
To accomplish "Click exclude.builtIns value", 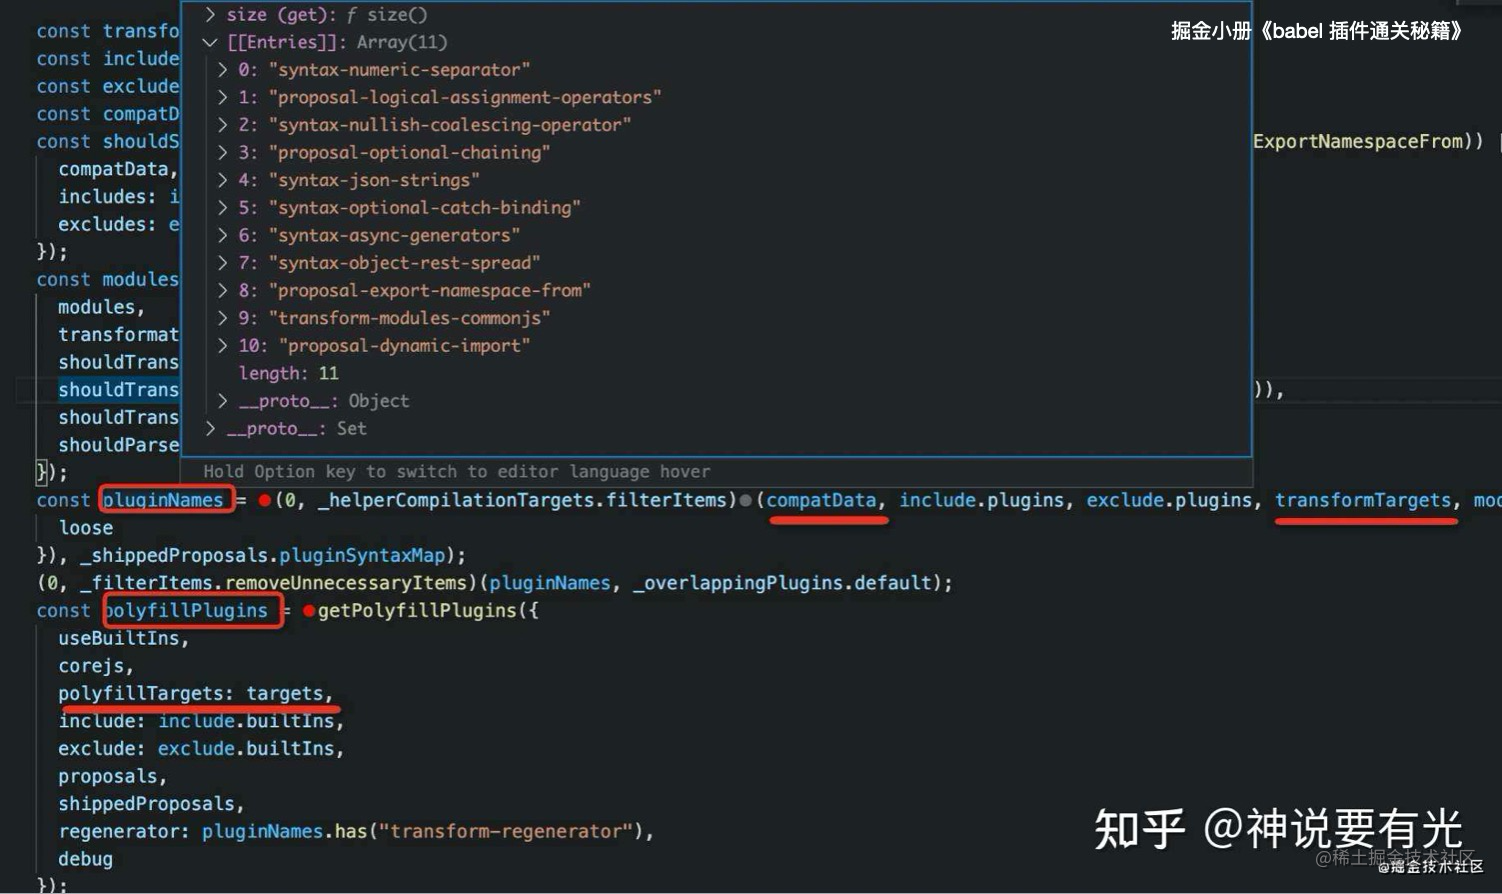I will tap(246, 748).
